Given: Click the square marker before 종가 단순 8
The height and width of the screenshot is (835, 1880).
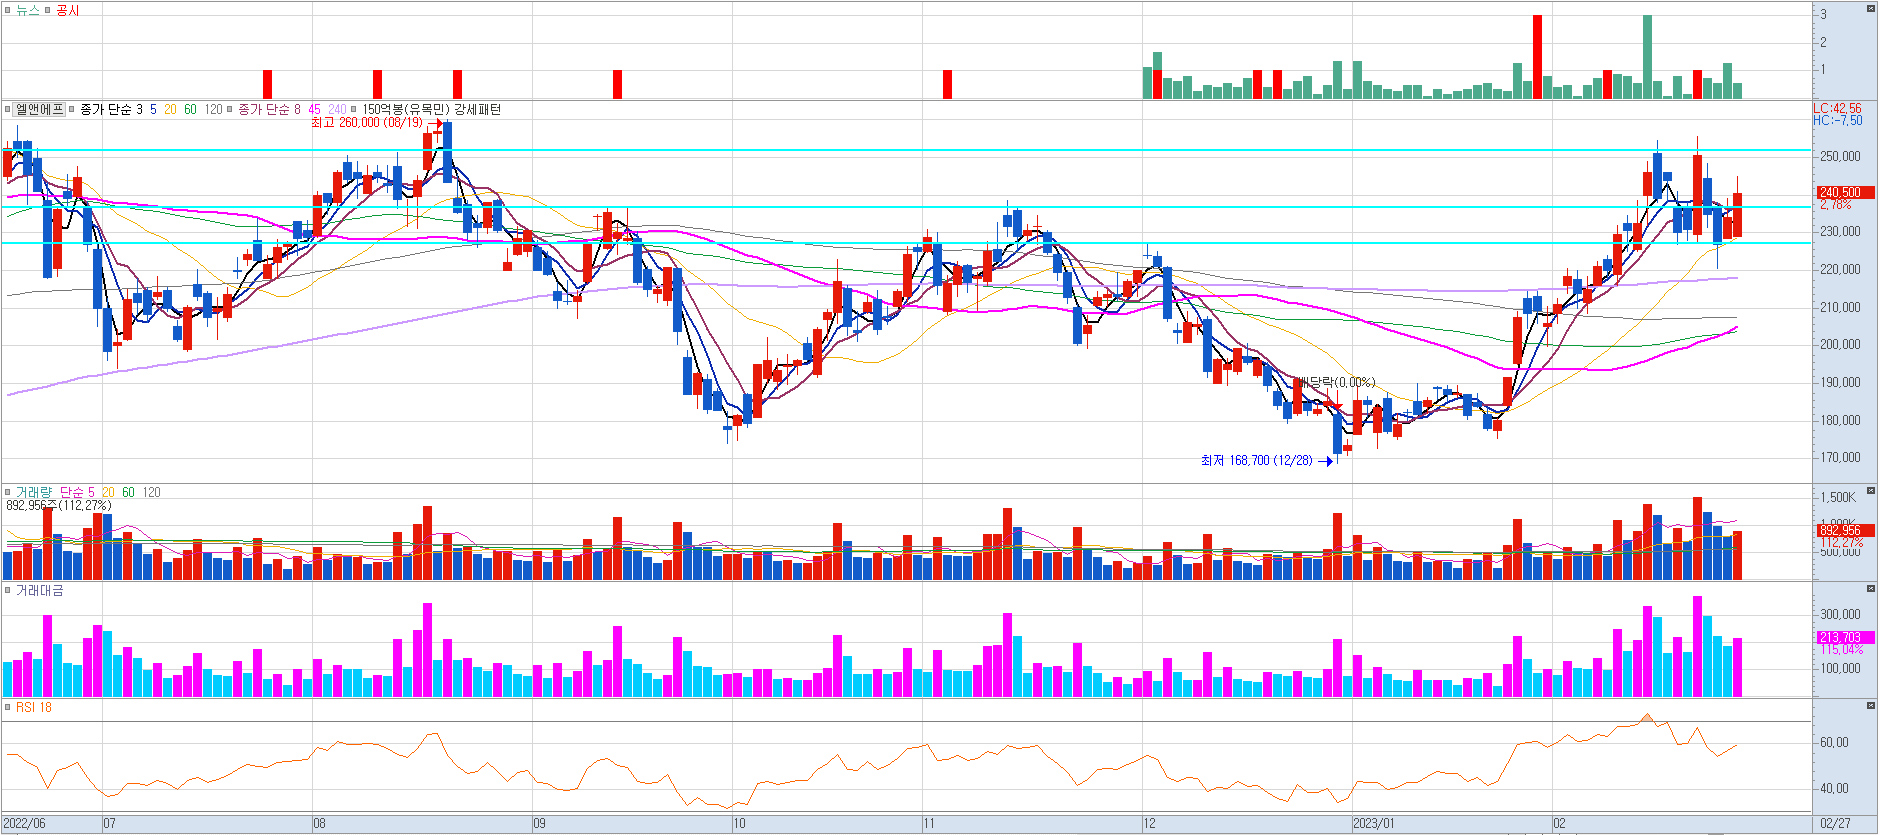Looking at the screenshot, I should tap(230, 109).
